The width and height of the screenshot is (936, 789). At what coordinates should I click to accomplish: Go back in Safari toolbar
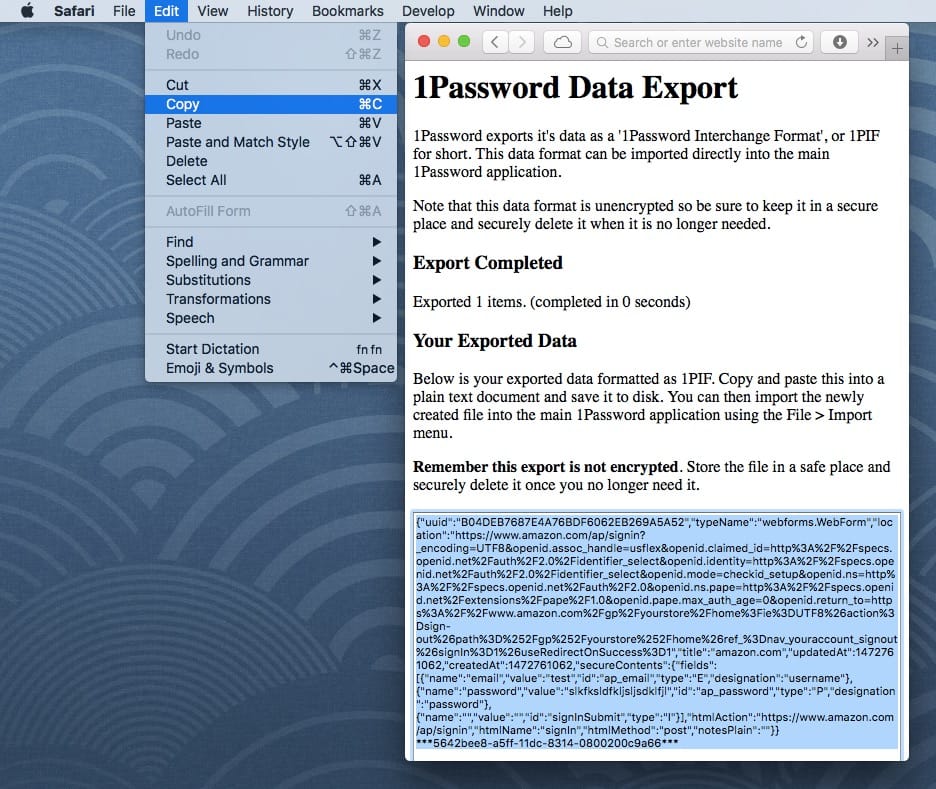click(495, 42)
